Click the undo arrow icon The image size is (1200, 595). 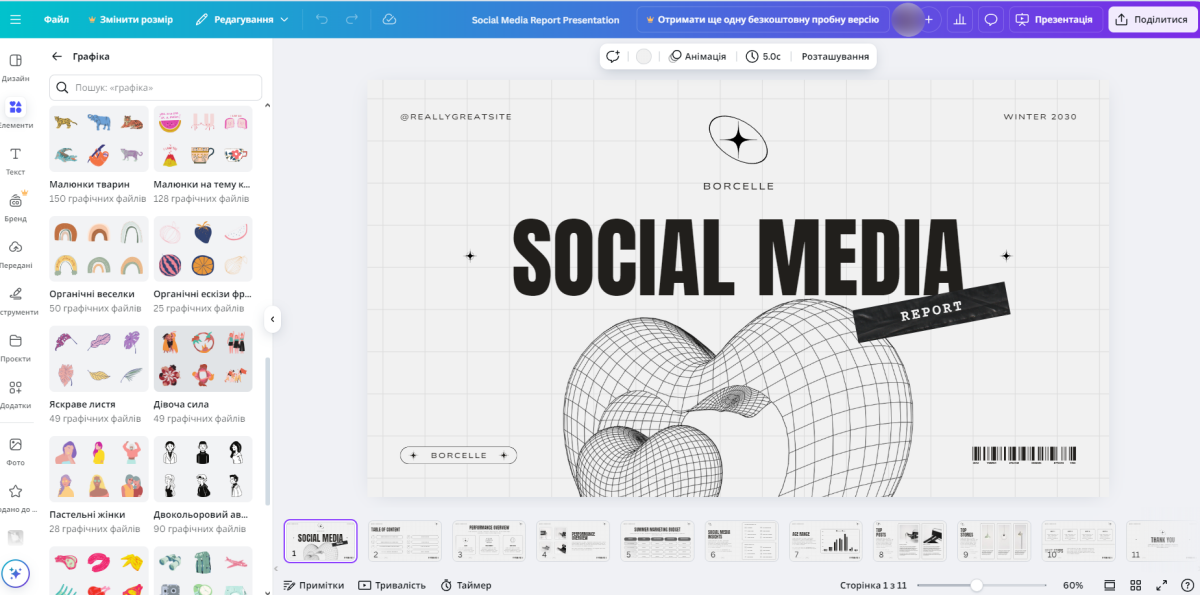[x=321, y=19]
